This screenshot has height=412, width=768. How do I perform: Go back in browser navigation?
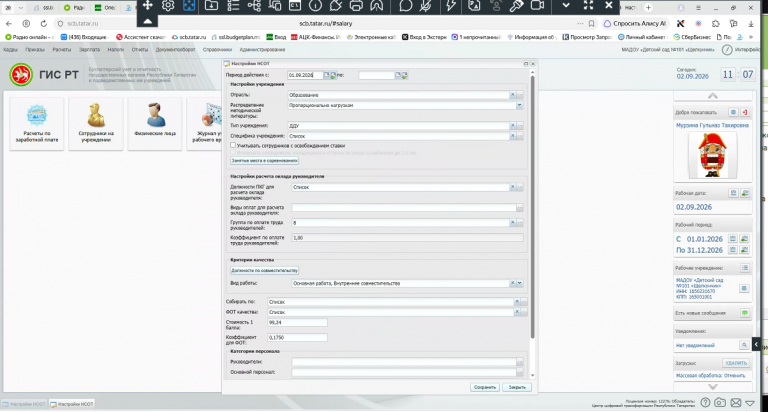coord(9,24)
